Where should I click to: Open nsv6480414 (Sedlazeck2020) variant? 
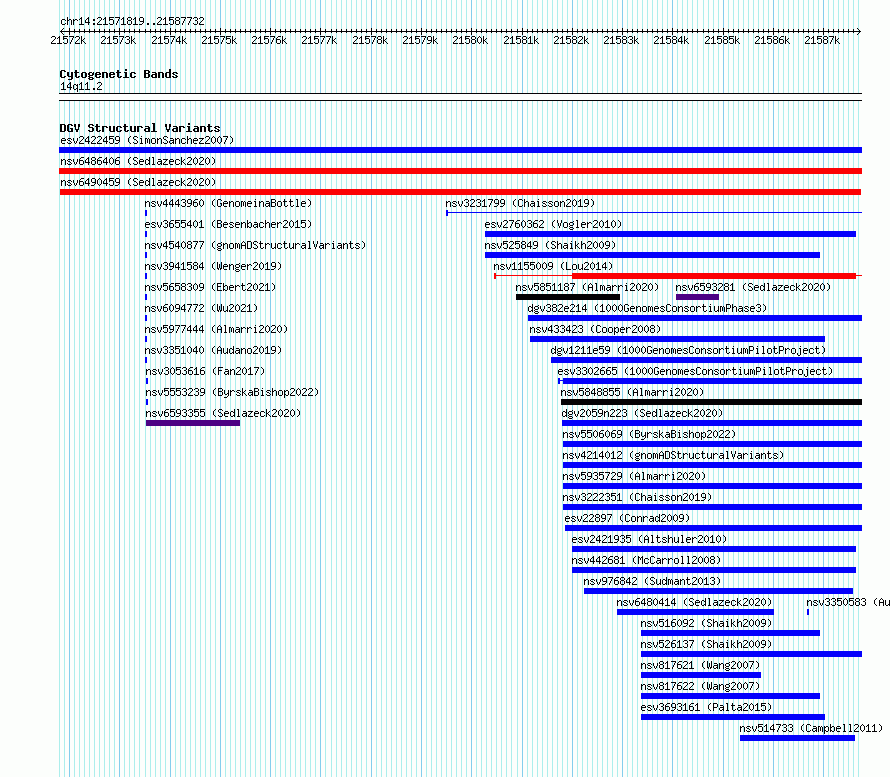(694, 602)
